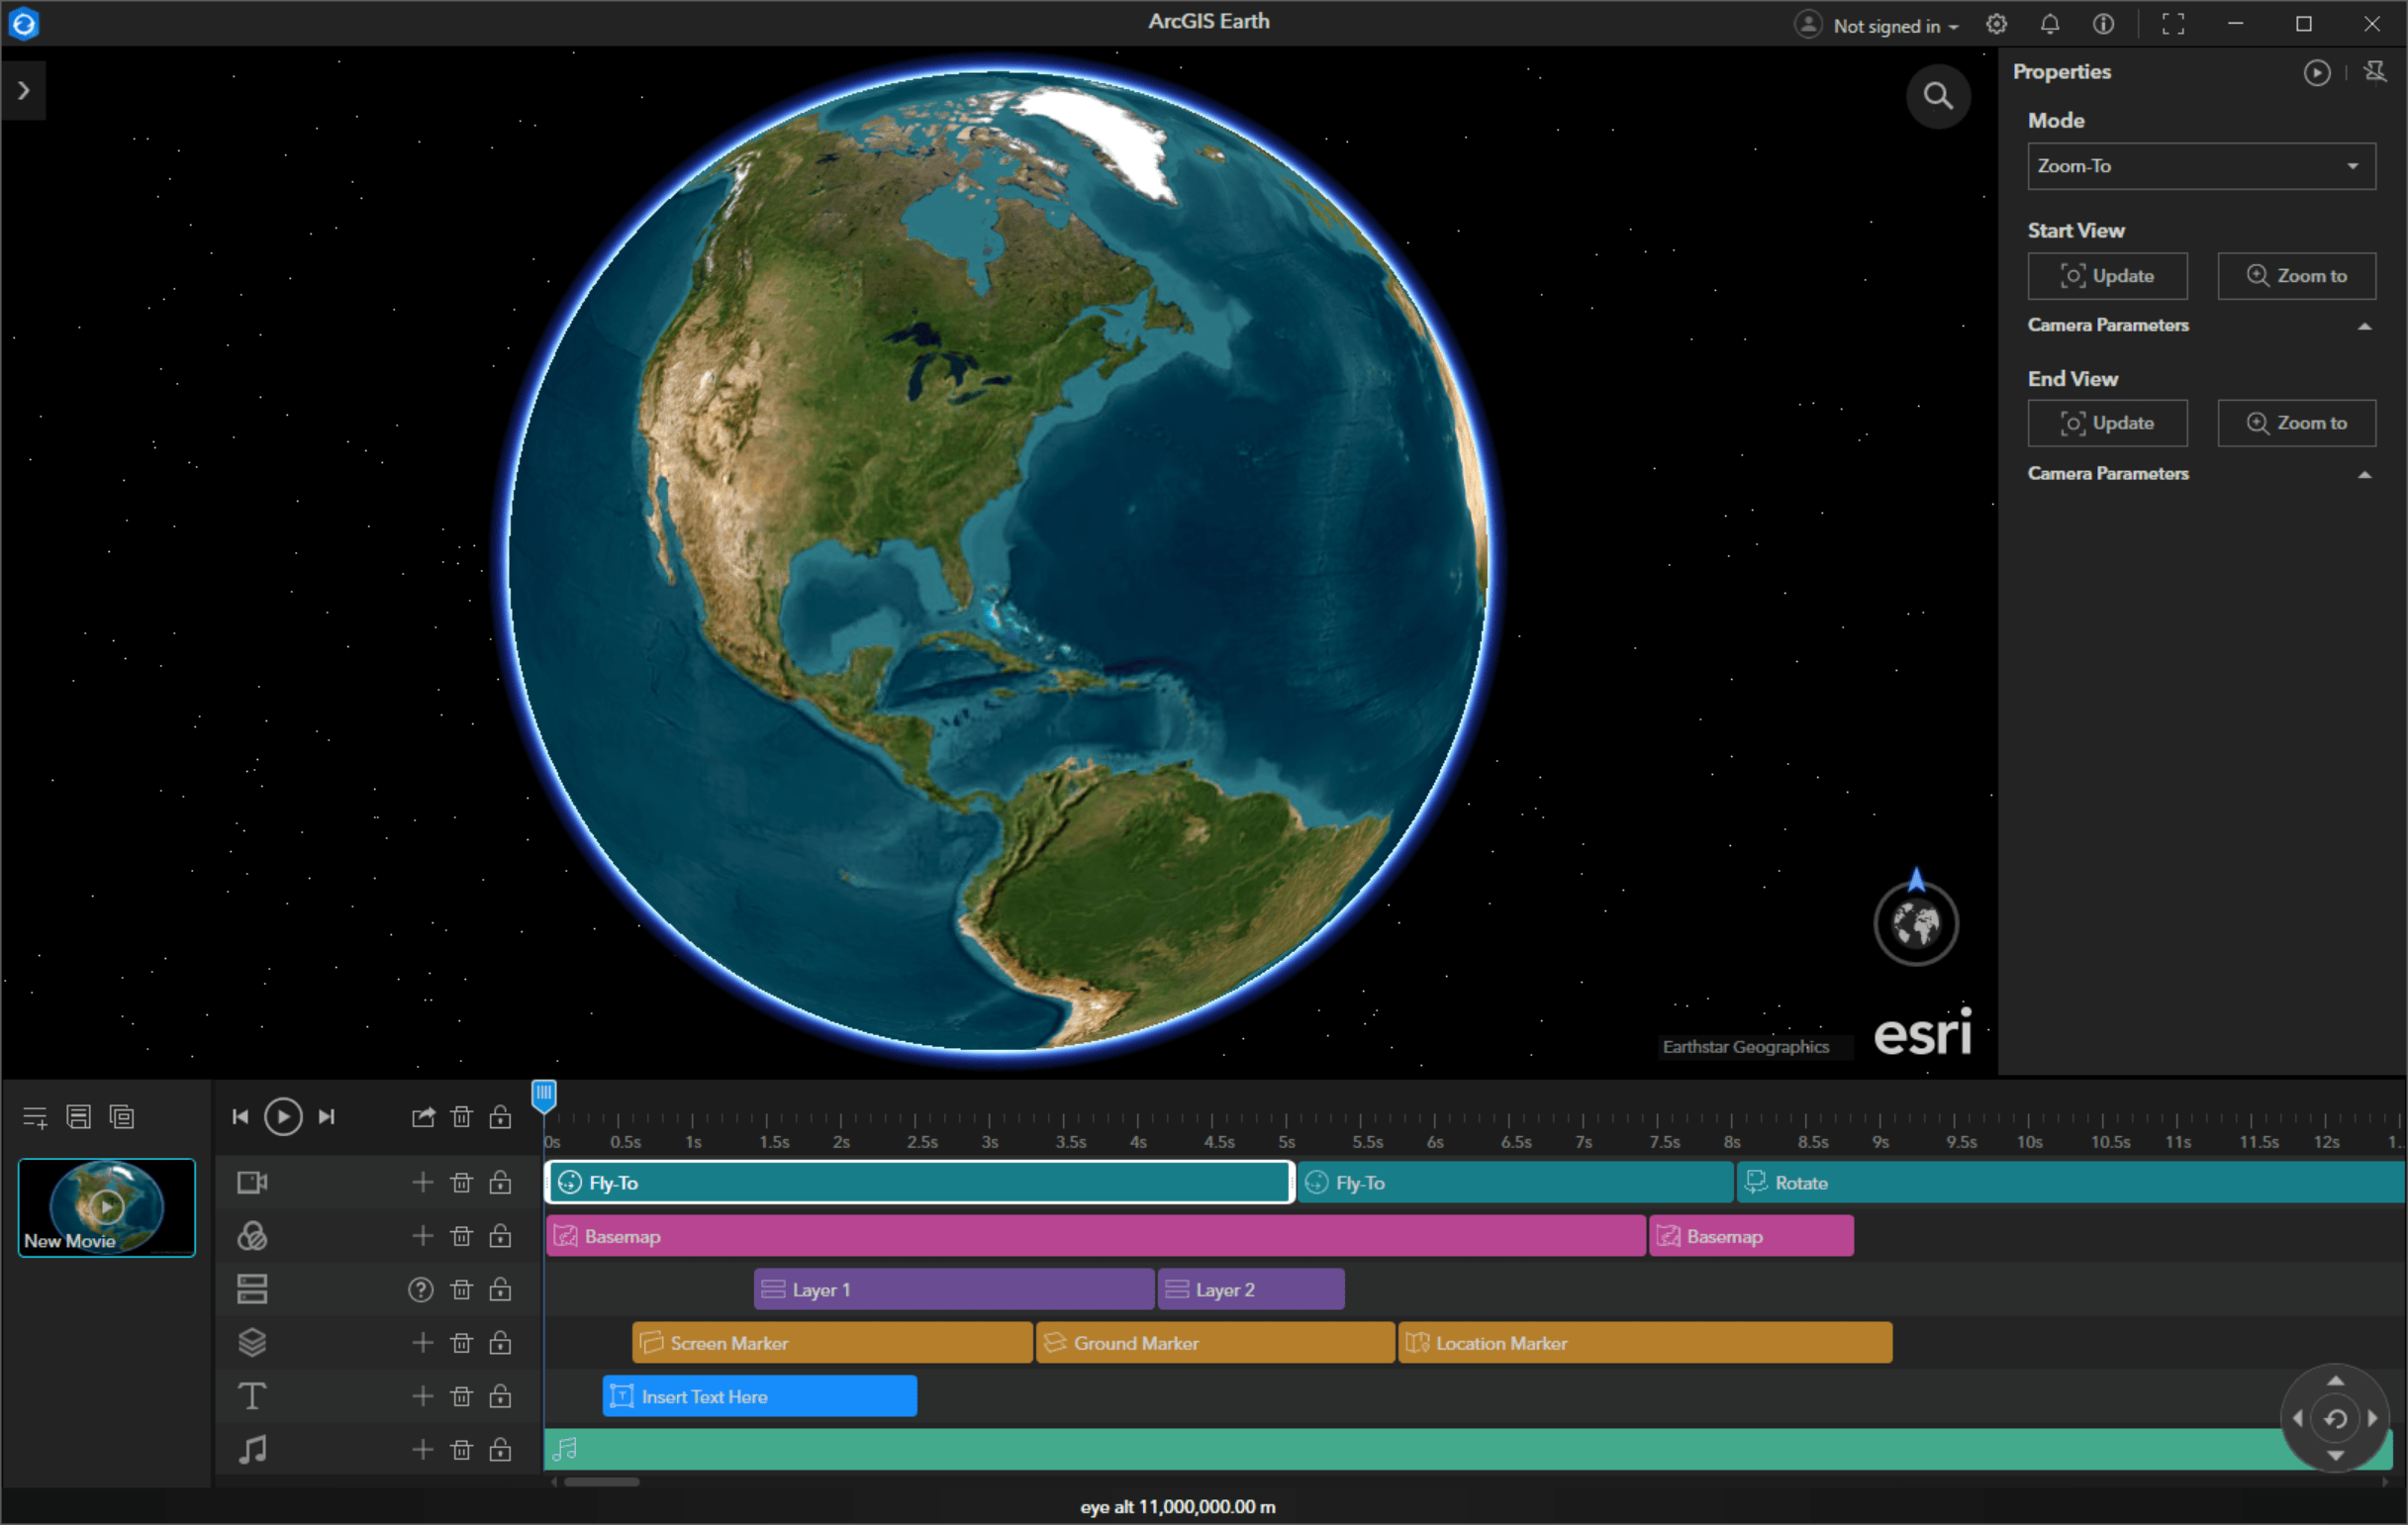Toggle fullscreen mode from the title bar
2408x1525 pixels.
pos(2172,24)
